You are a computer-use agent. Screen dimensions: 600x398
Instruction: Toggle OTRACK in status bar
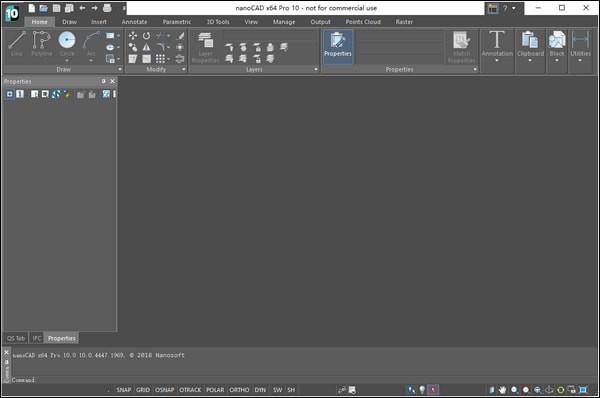point(190,390)
